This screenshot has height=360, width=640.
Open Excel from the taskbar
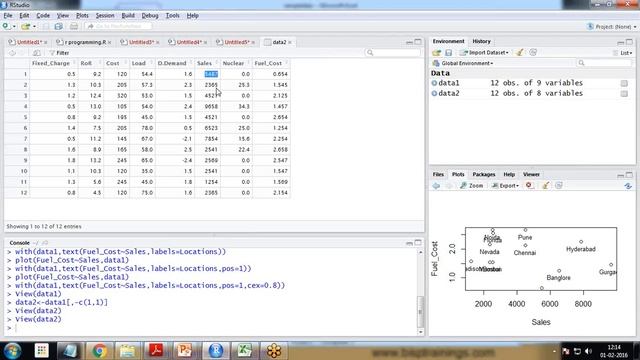[244, 351]
